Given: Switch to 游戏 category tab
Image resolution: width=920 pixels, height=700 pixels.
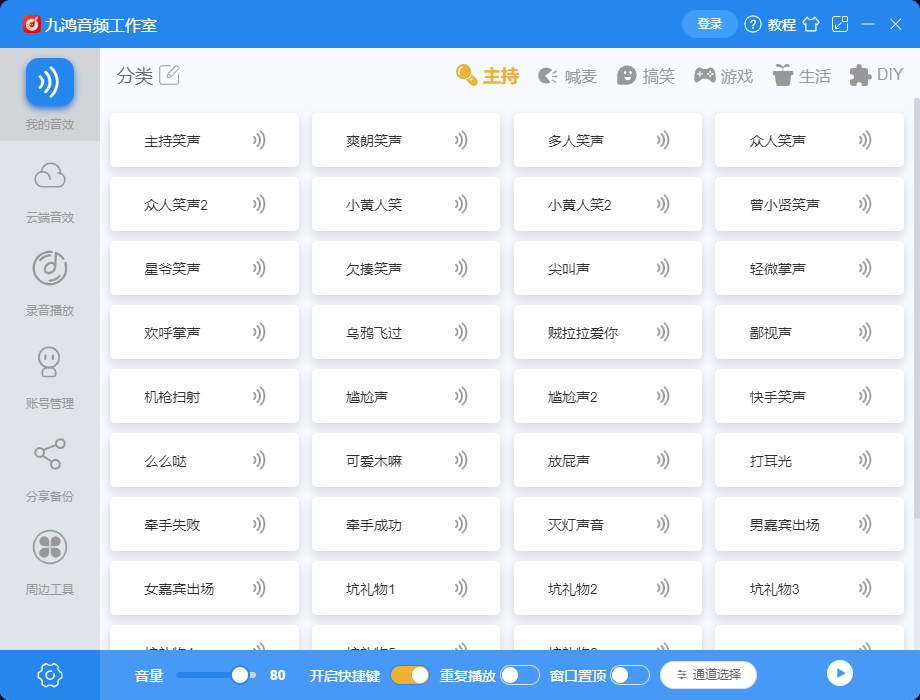Looking at the screenshot, I should [x=723, y=76].
